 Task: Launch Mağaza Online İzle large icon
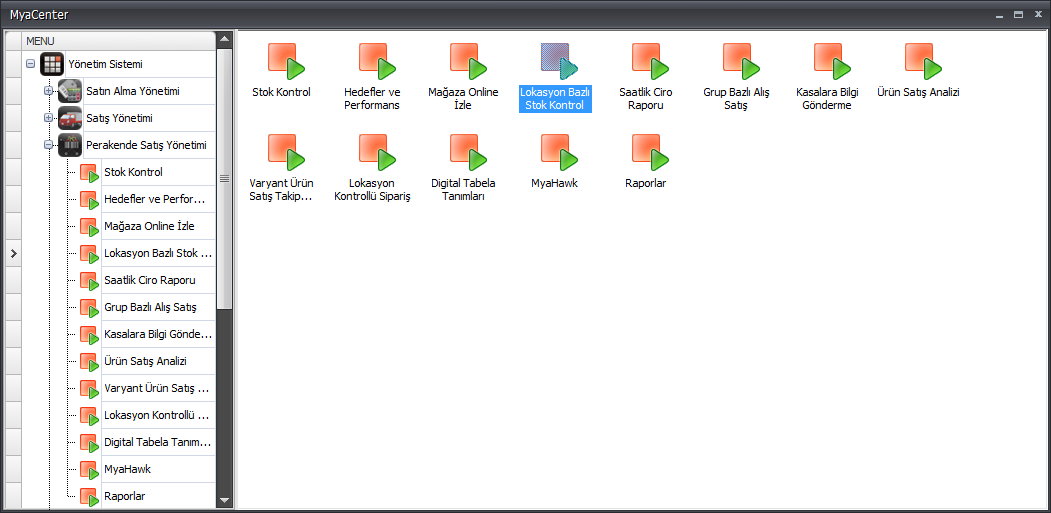click(469, 61)
